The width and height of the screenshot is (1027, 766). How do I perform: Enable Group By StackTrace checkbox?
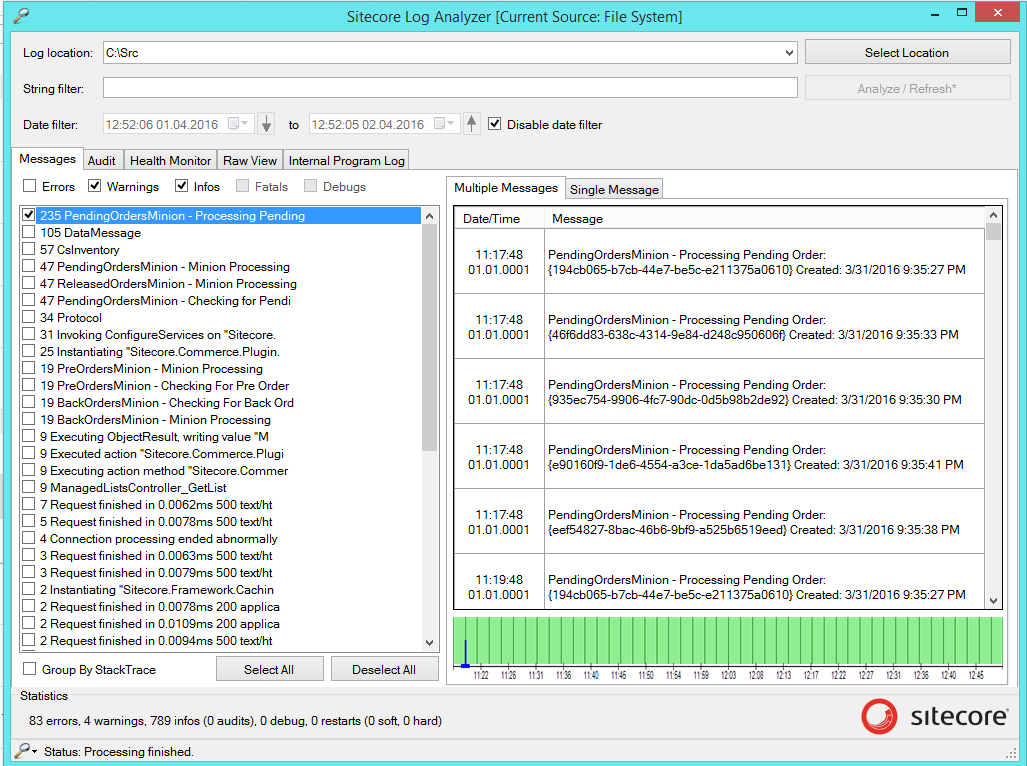tap(29, 668)
